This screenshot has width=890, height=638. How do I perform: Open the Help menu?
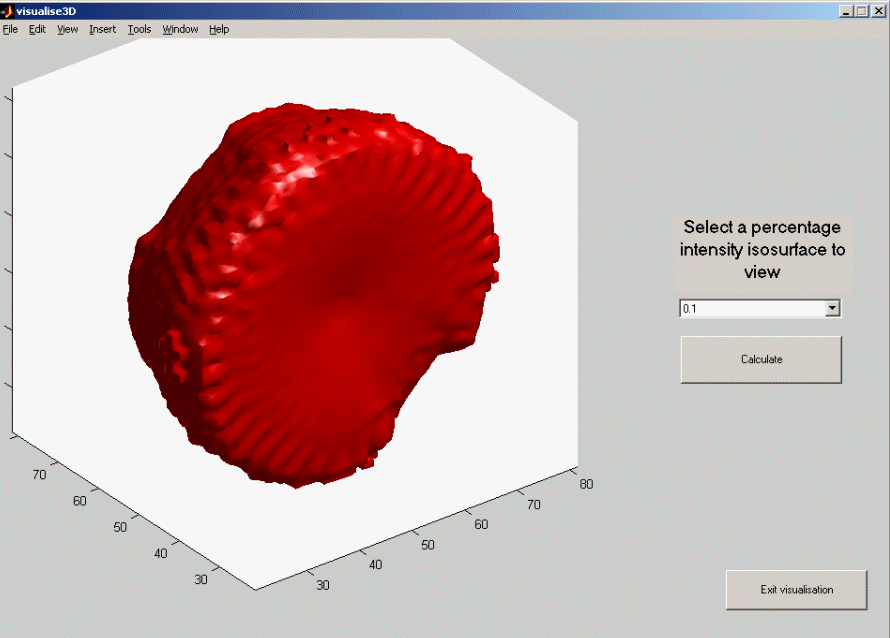tap(218, 29)
